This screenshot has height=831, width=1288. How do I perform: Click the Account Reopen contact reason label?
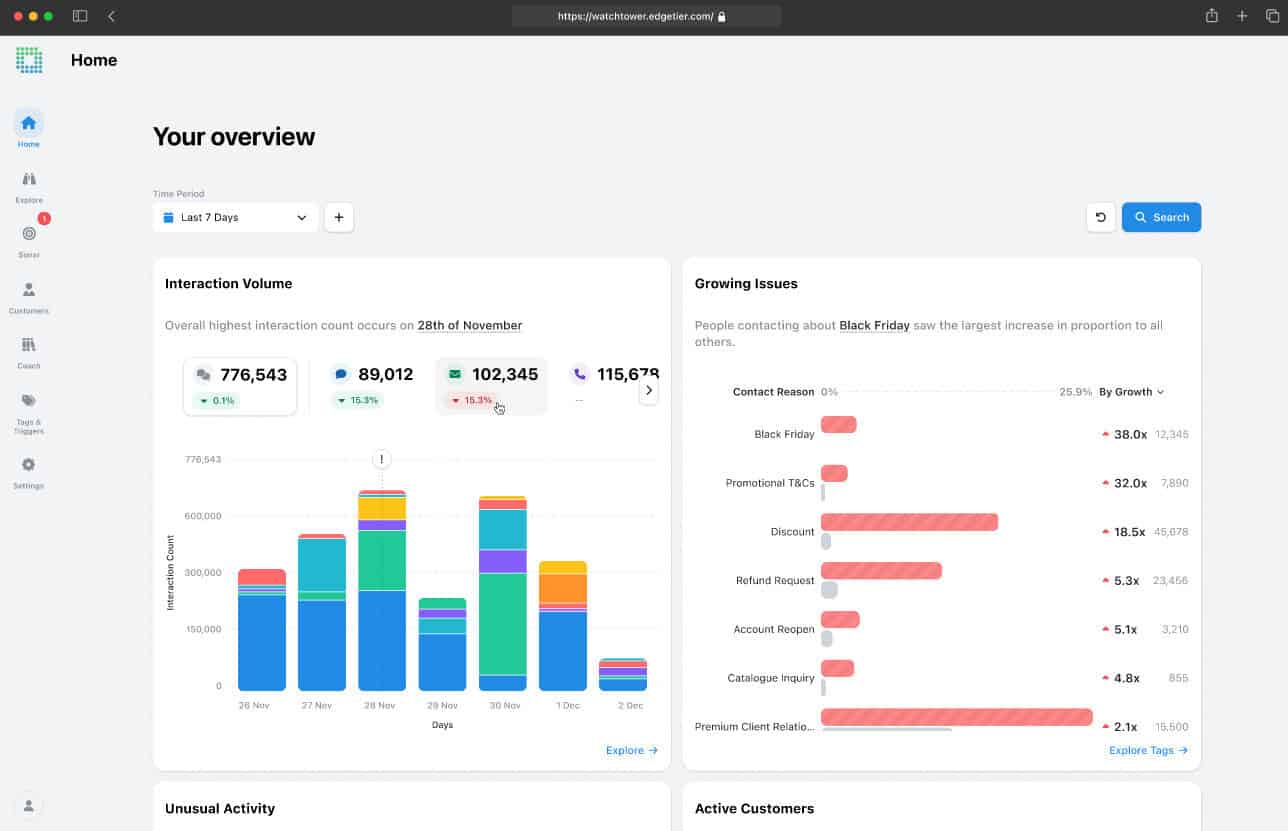[x=774, y=630]
